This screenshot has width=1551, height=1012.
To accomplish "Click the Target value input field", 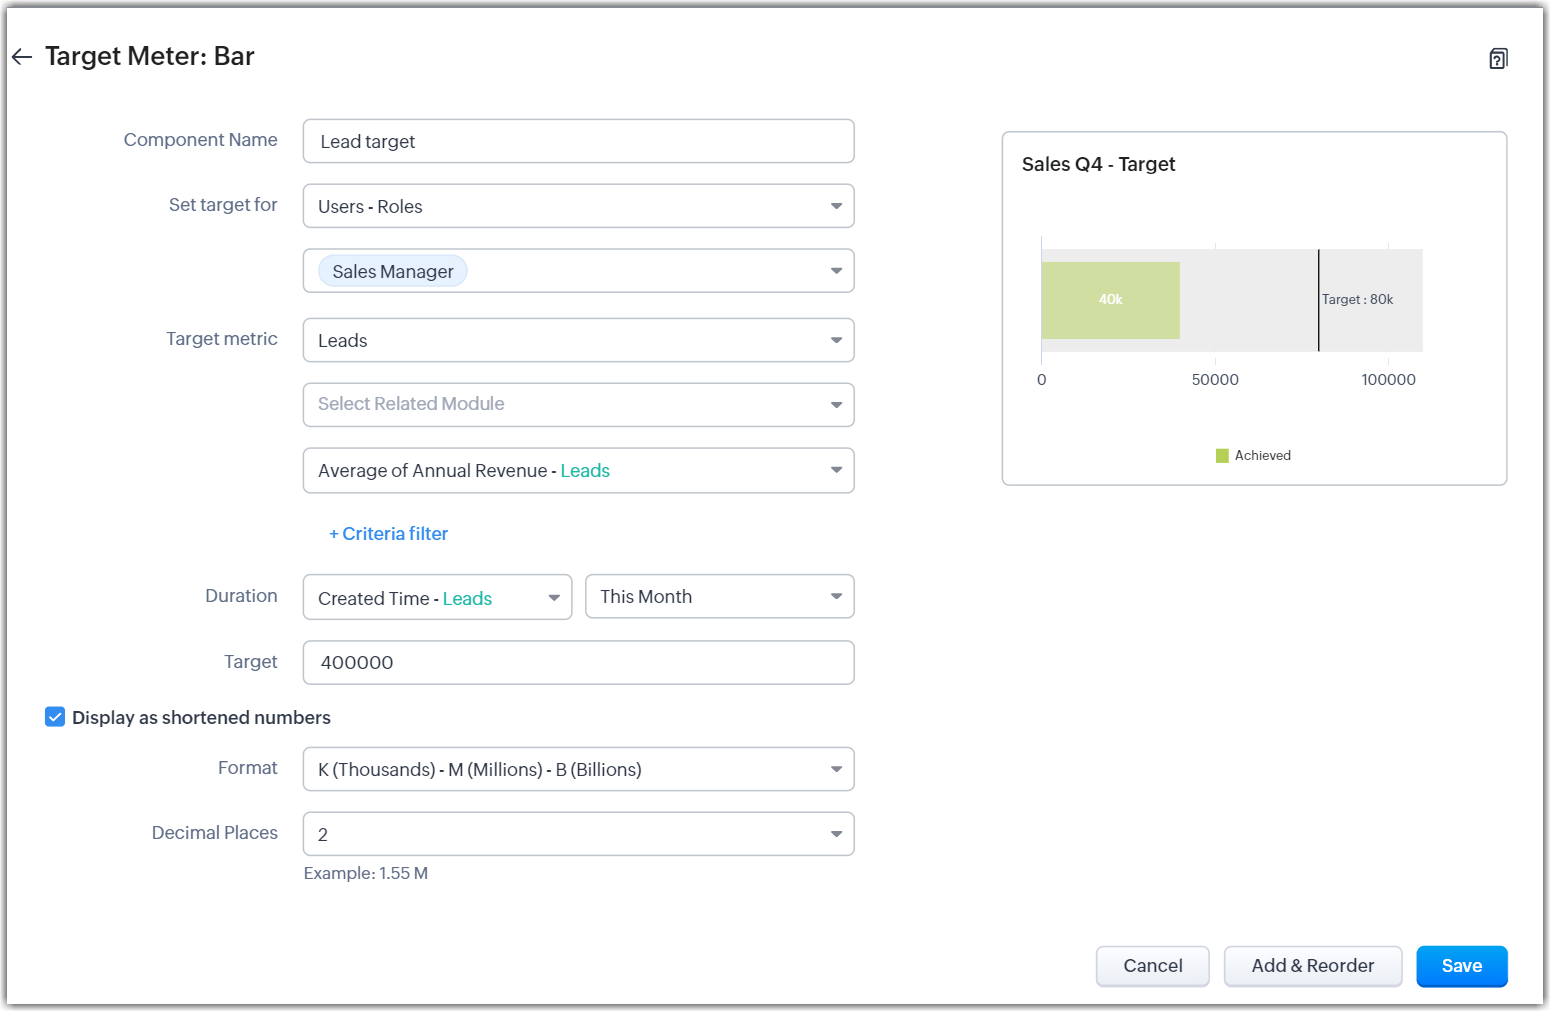I will [x=578, y=663].
